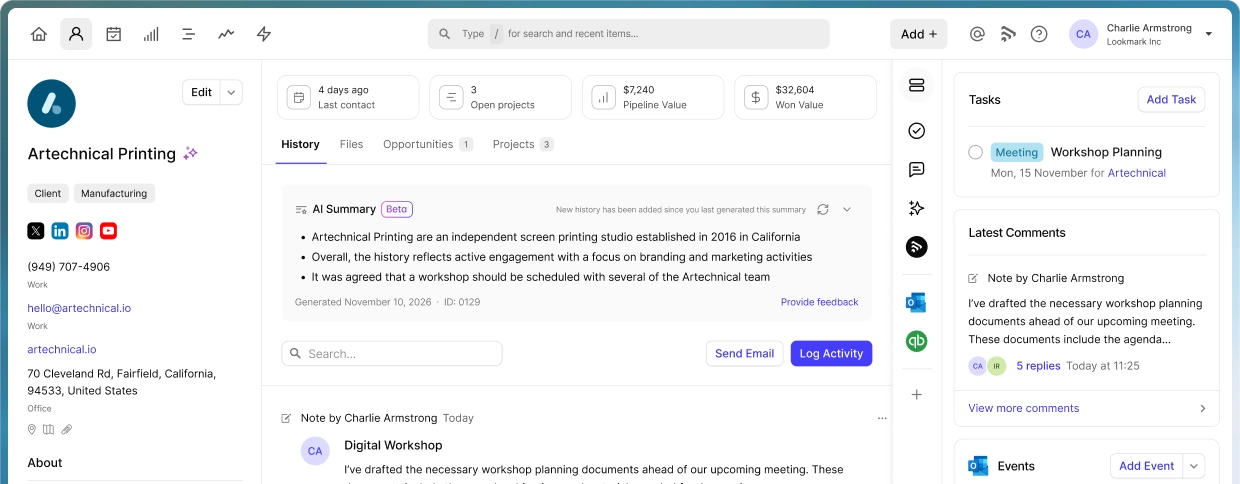1240x484 pixels.
Task: Open the 5 replies link
Action: pyautogui.click(x=1038, y=366)
